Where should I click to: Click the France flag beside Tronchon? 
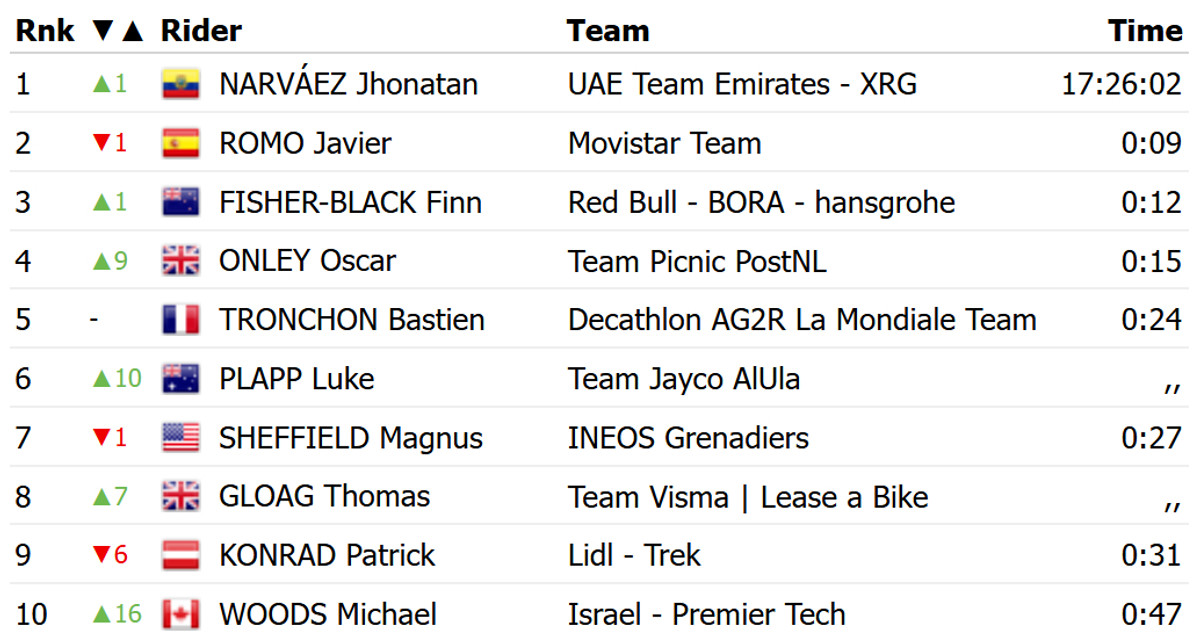(x=181, y=320)
